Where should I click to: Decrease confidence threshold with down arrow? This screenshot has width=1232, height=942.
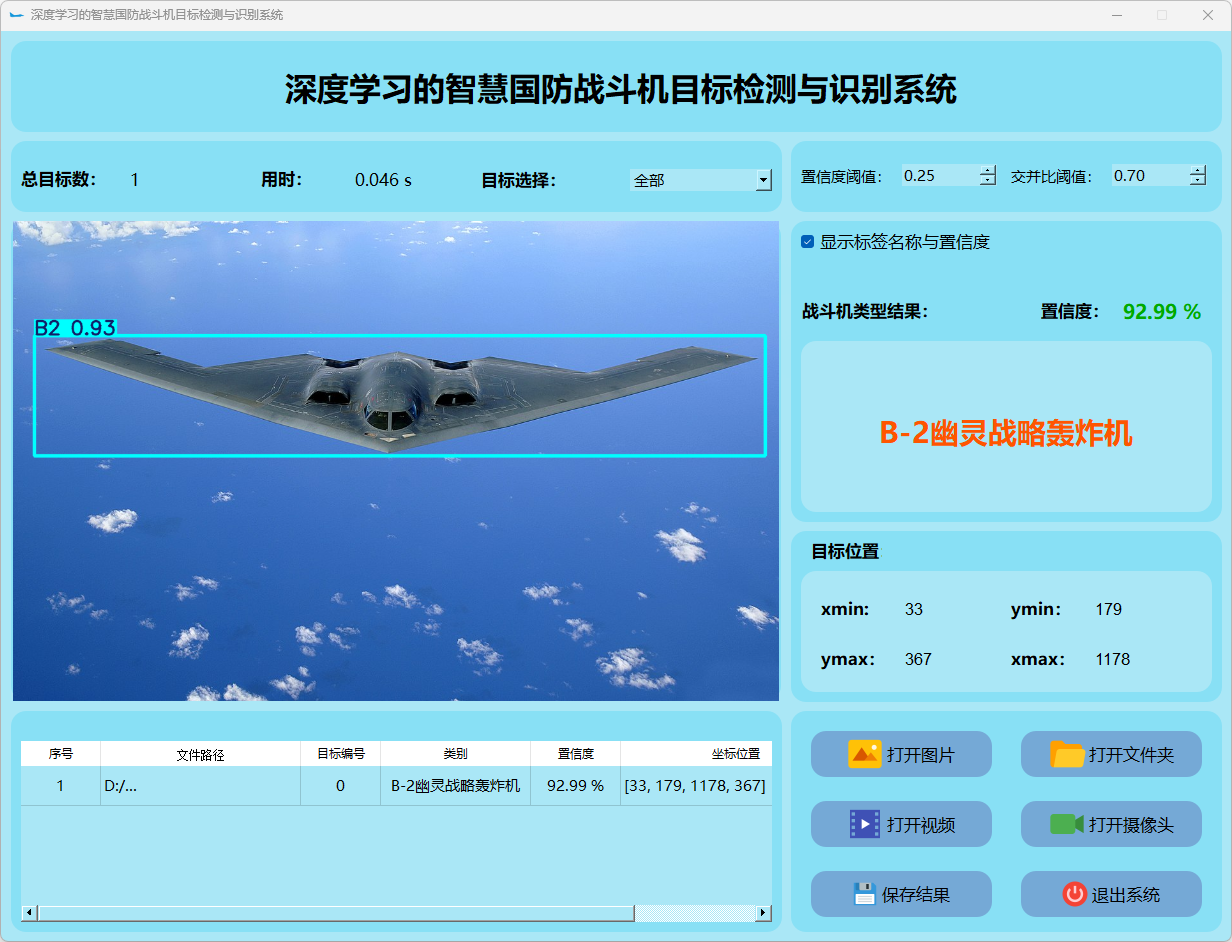pos(988,181)
